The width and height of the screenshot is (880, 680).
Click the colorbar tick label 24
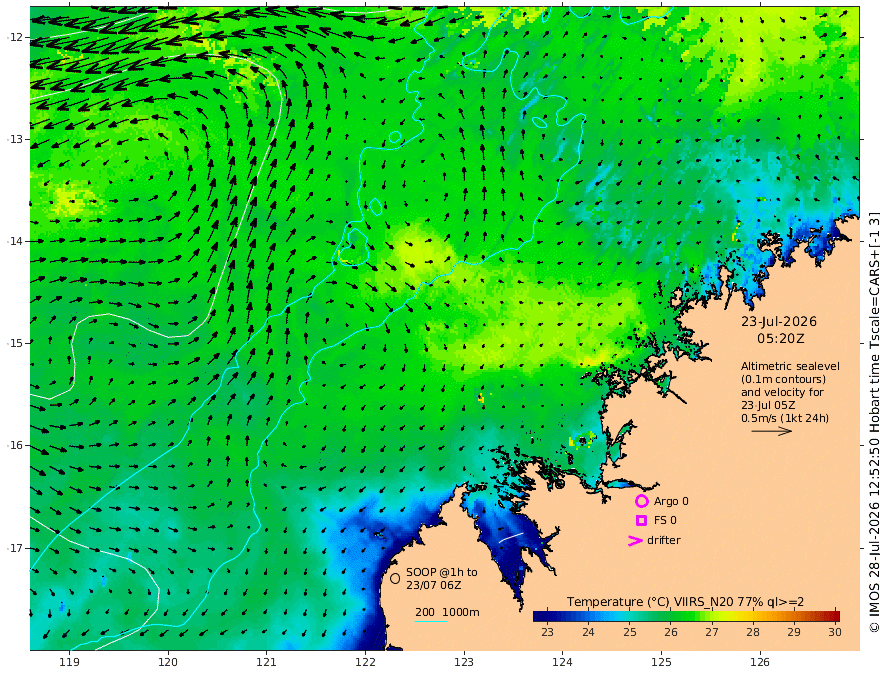[588, 632]
